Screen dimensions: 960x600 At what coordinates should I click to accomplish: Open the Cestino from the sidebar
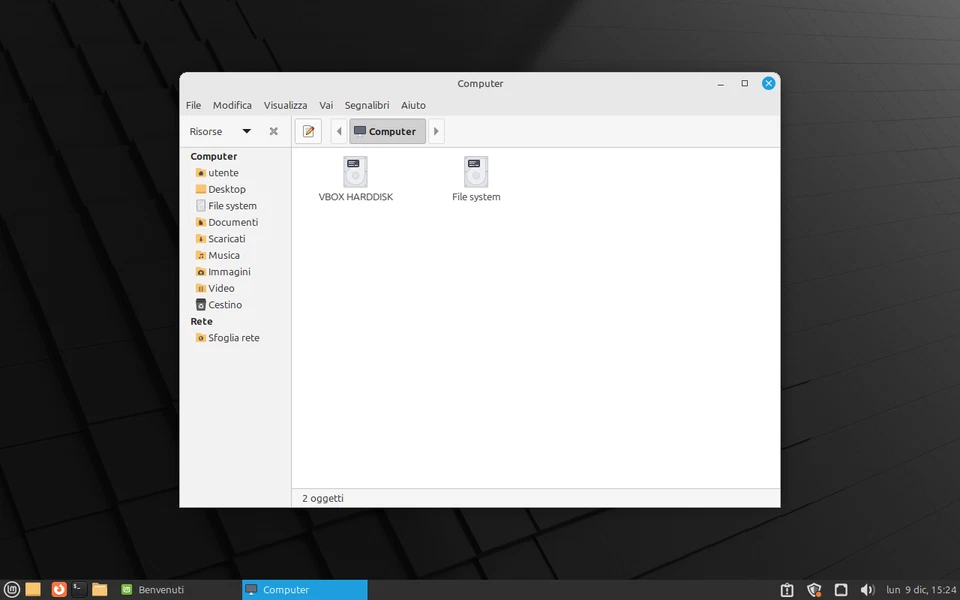point(224,304)
